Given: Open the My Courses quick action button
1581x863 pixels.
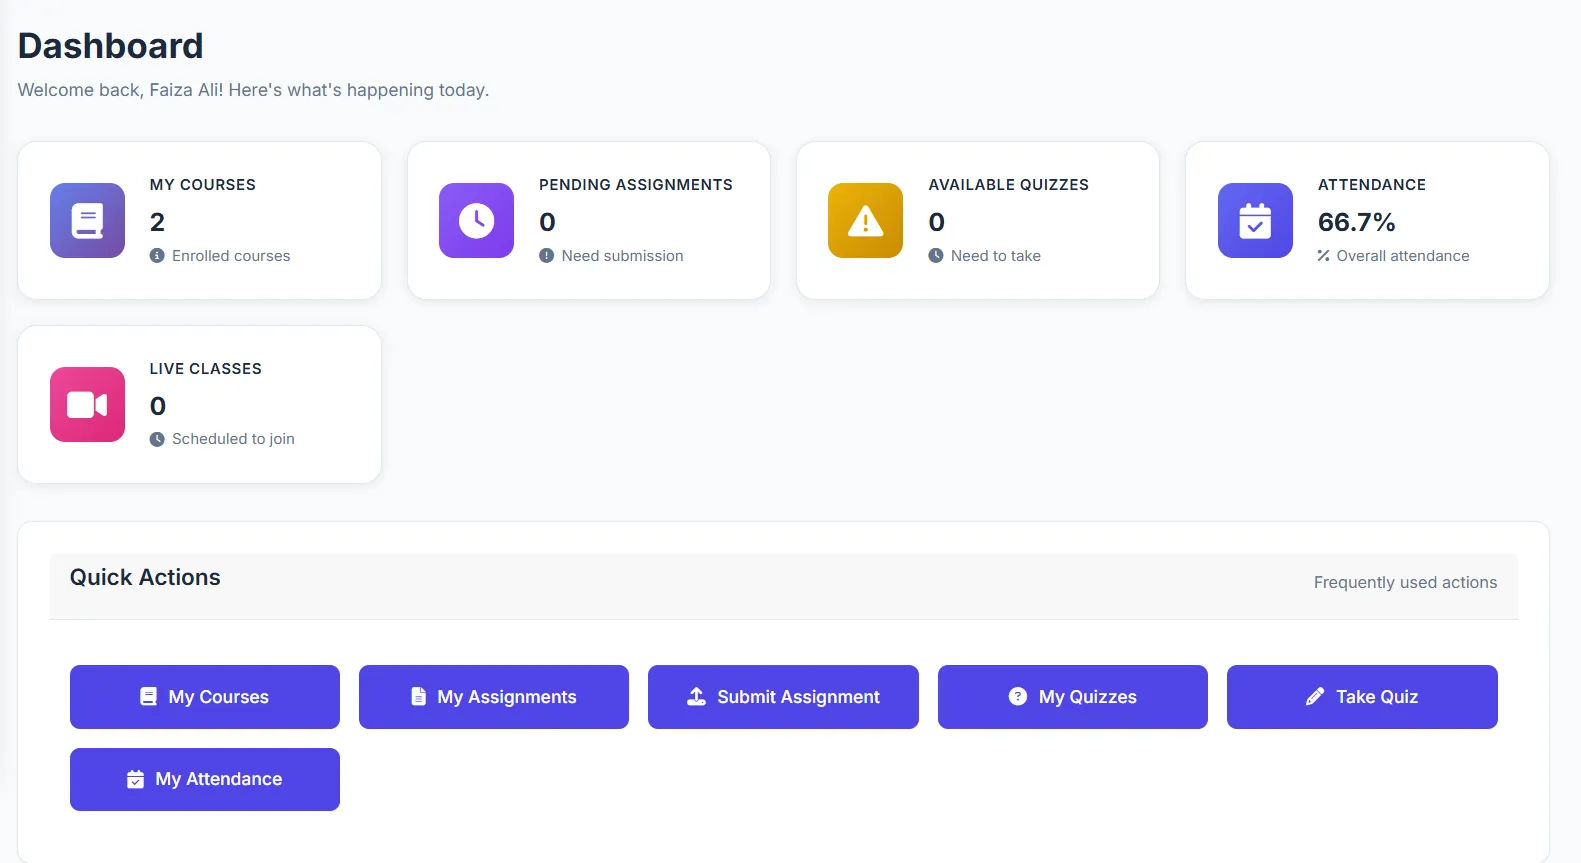Looking at the screenshot, I should [205, 697].
